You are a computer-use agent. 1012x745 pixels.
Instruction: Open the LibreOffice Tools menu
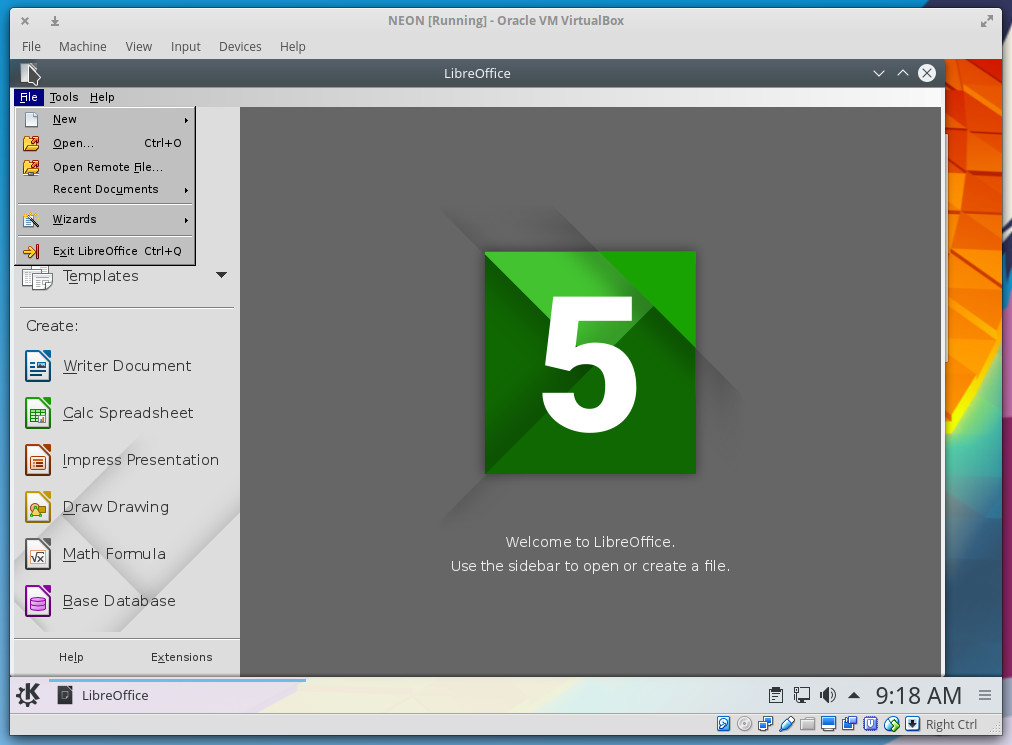64,97
